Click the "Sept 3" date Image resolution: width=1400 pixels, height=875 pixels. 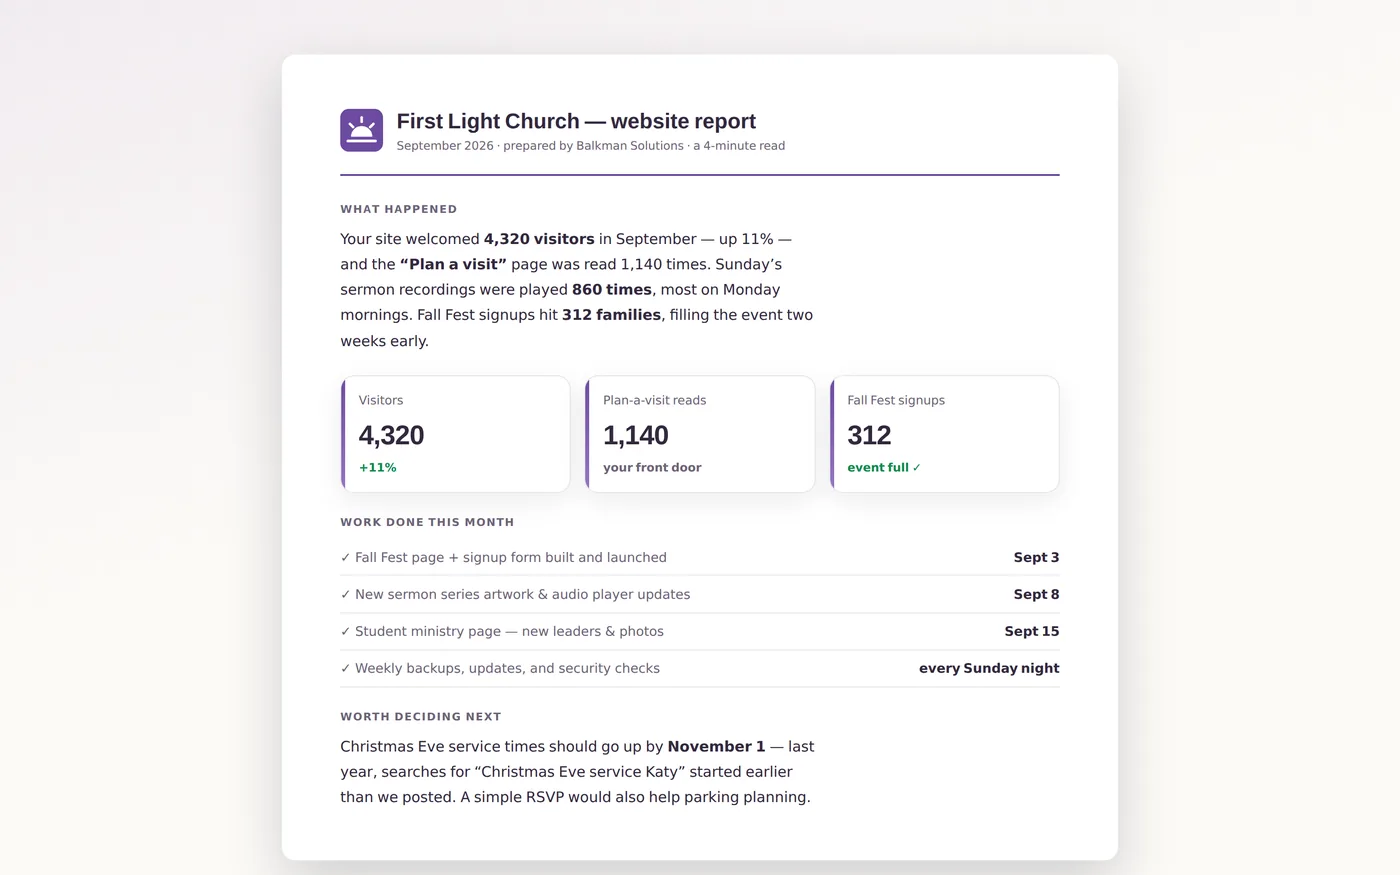click(1036, 557)
